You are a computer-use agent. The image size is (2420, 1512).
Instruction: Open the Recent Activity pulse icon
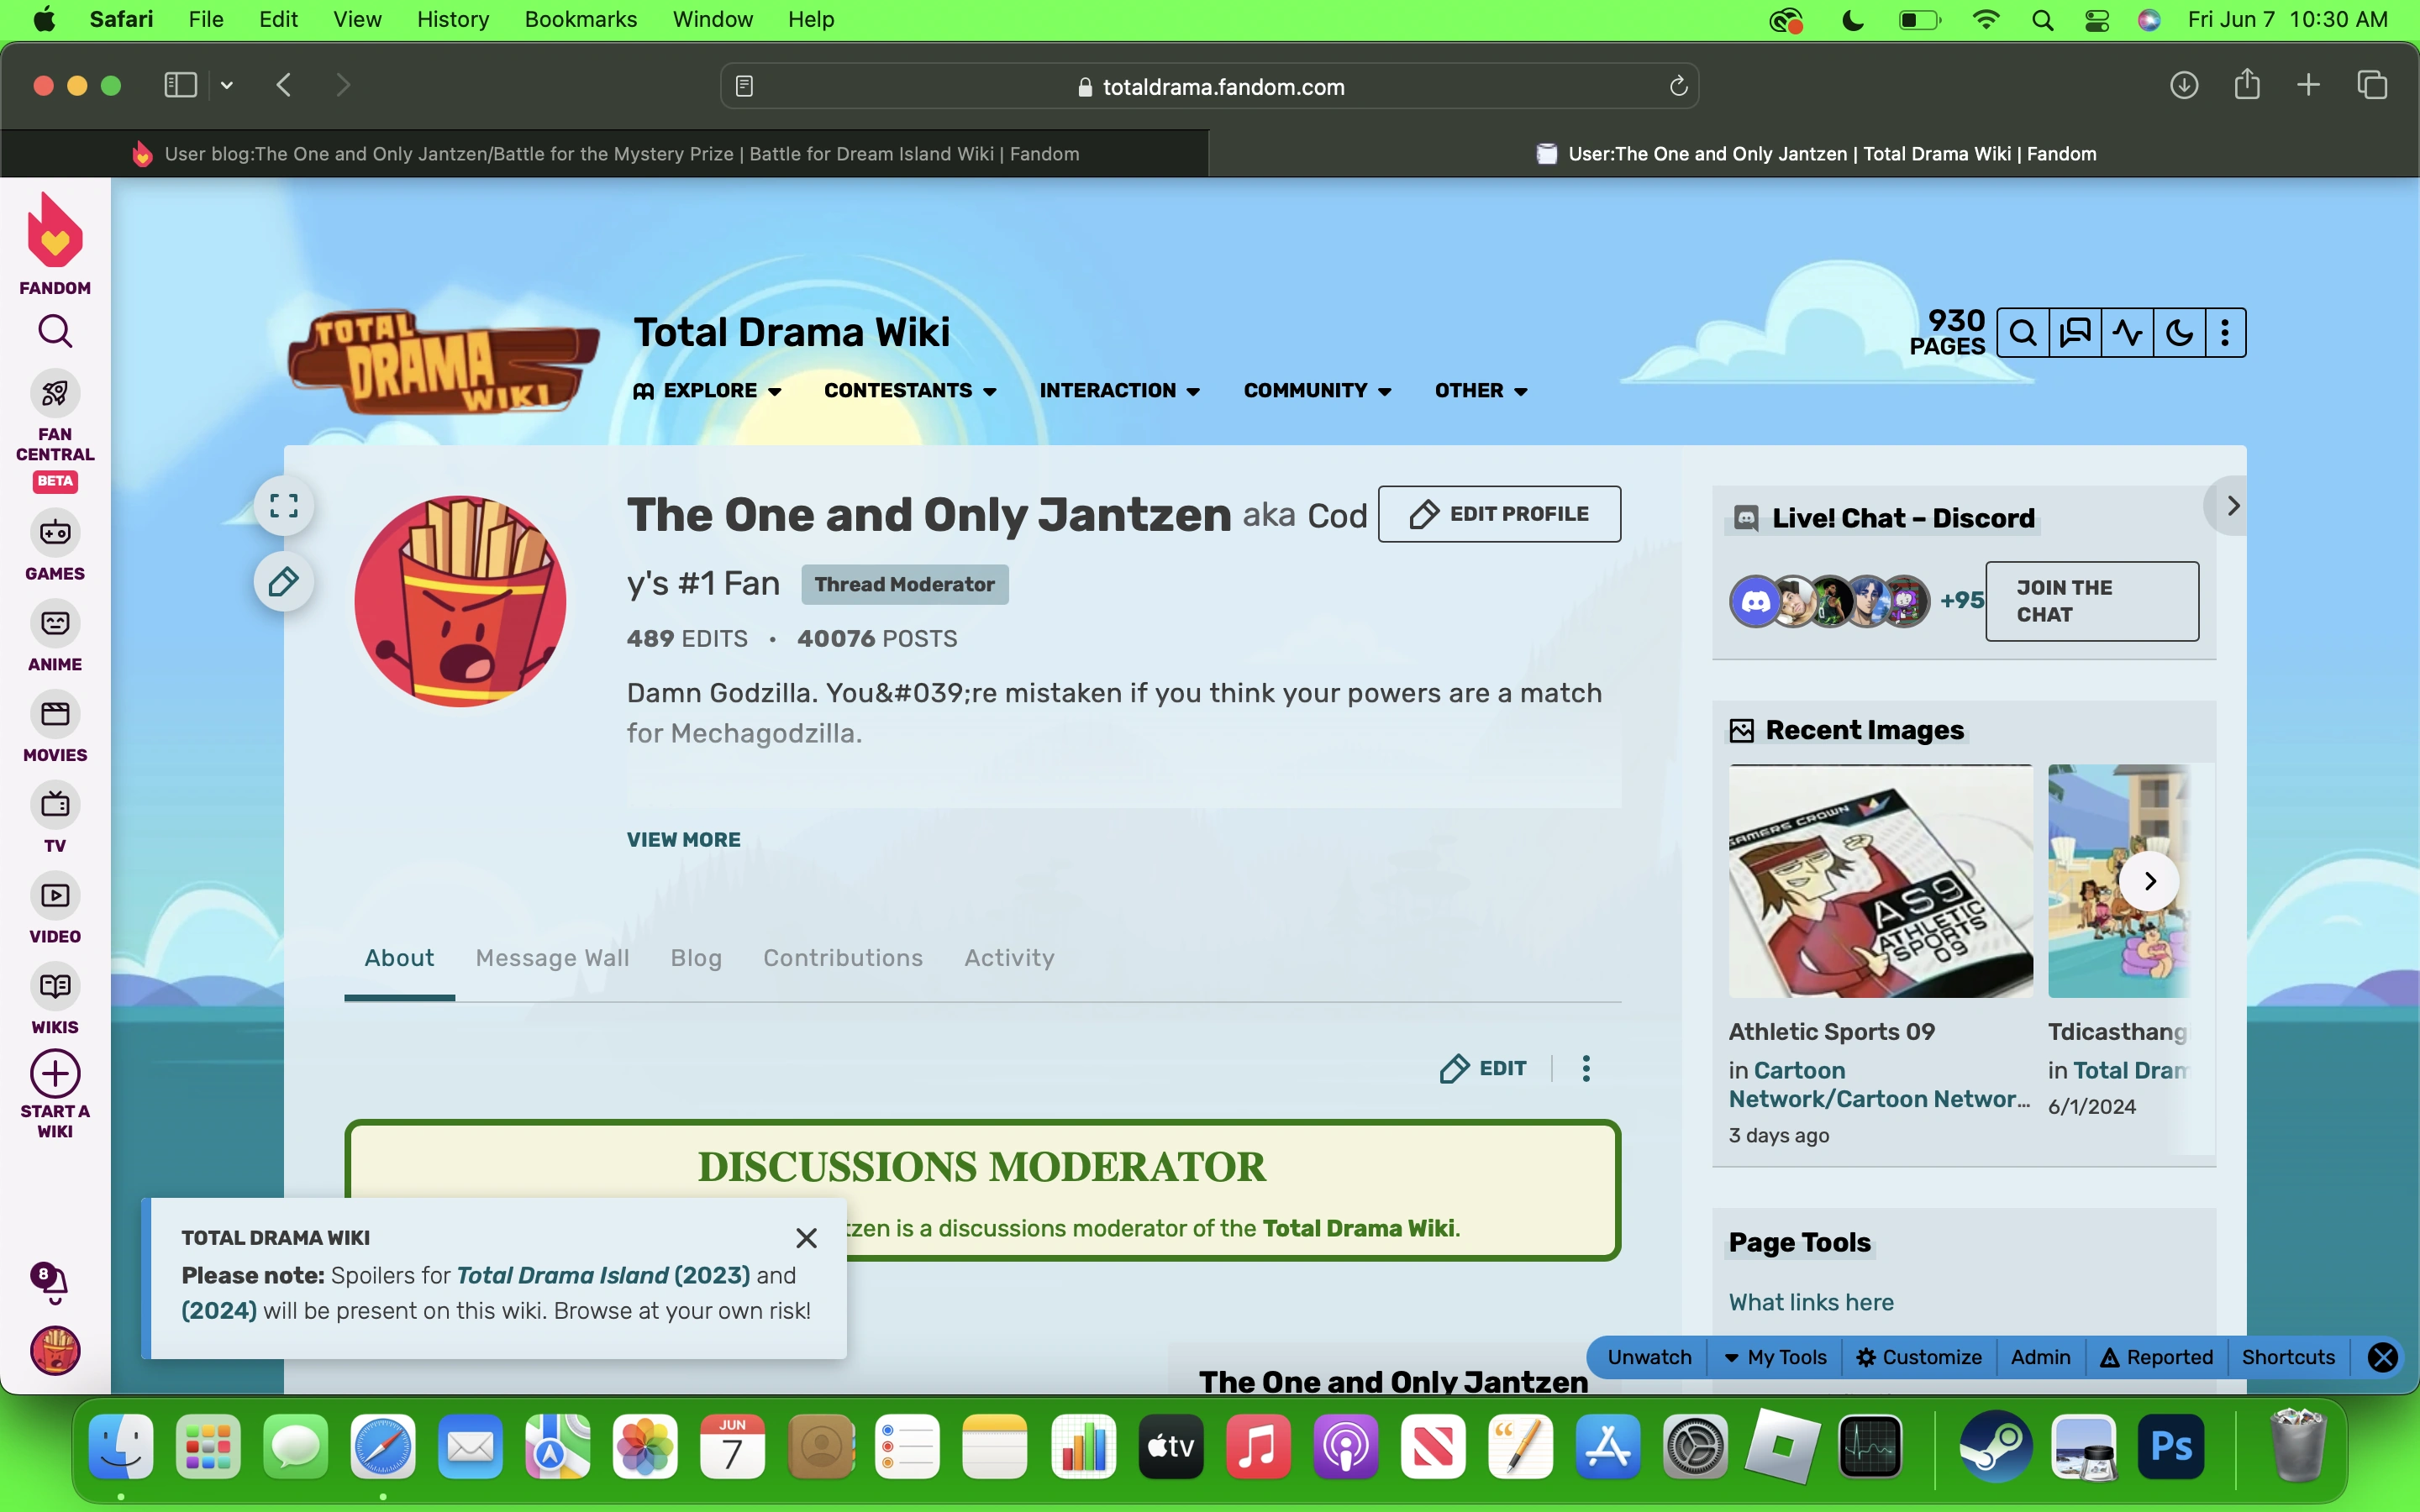[2127, 333]
